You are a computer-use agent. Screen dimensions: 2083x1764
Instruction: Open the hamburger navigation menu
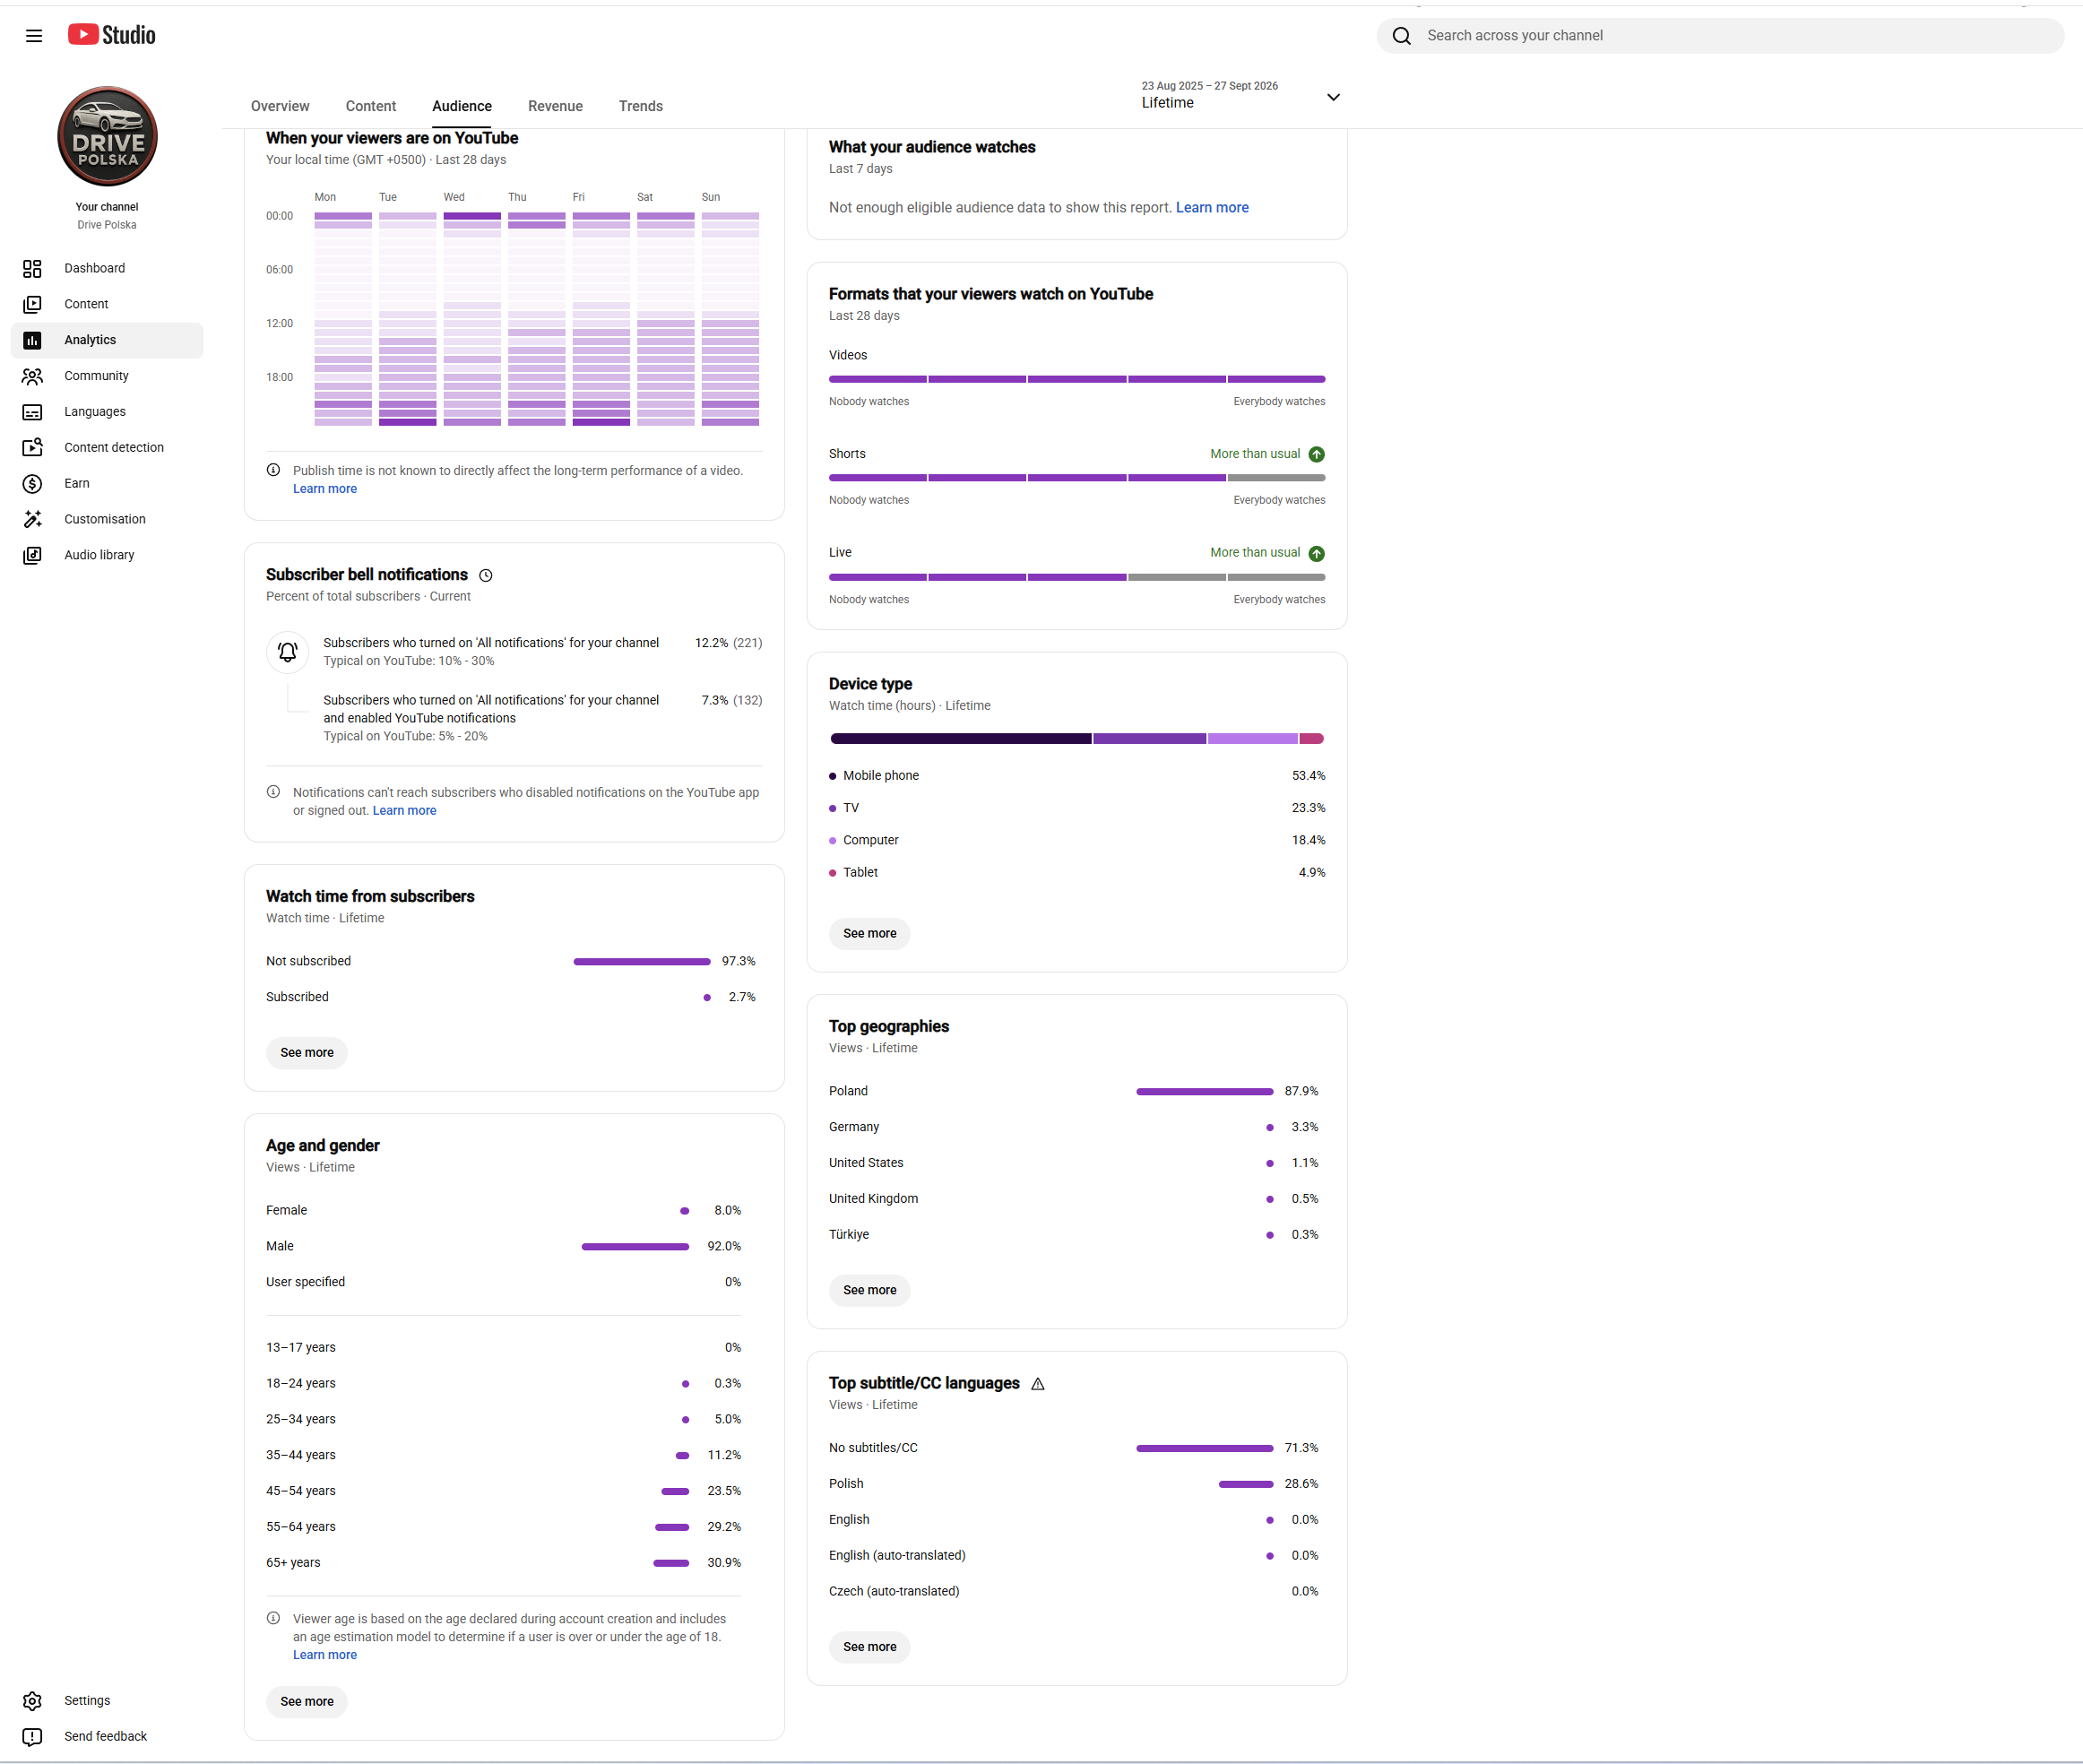pos(34,36)
